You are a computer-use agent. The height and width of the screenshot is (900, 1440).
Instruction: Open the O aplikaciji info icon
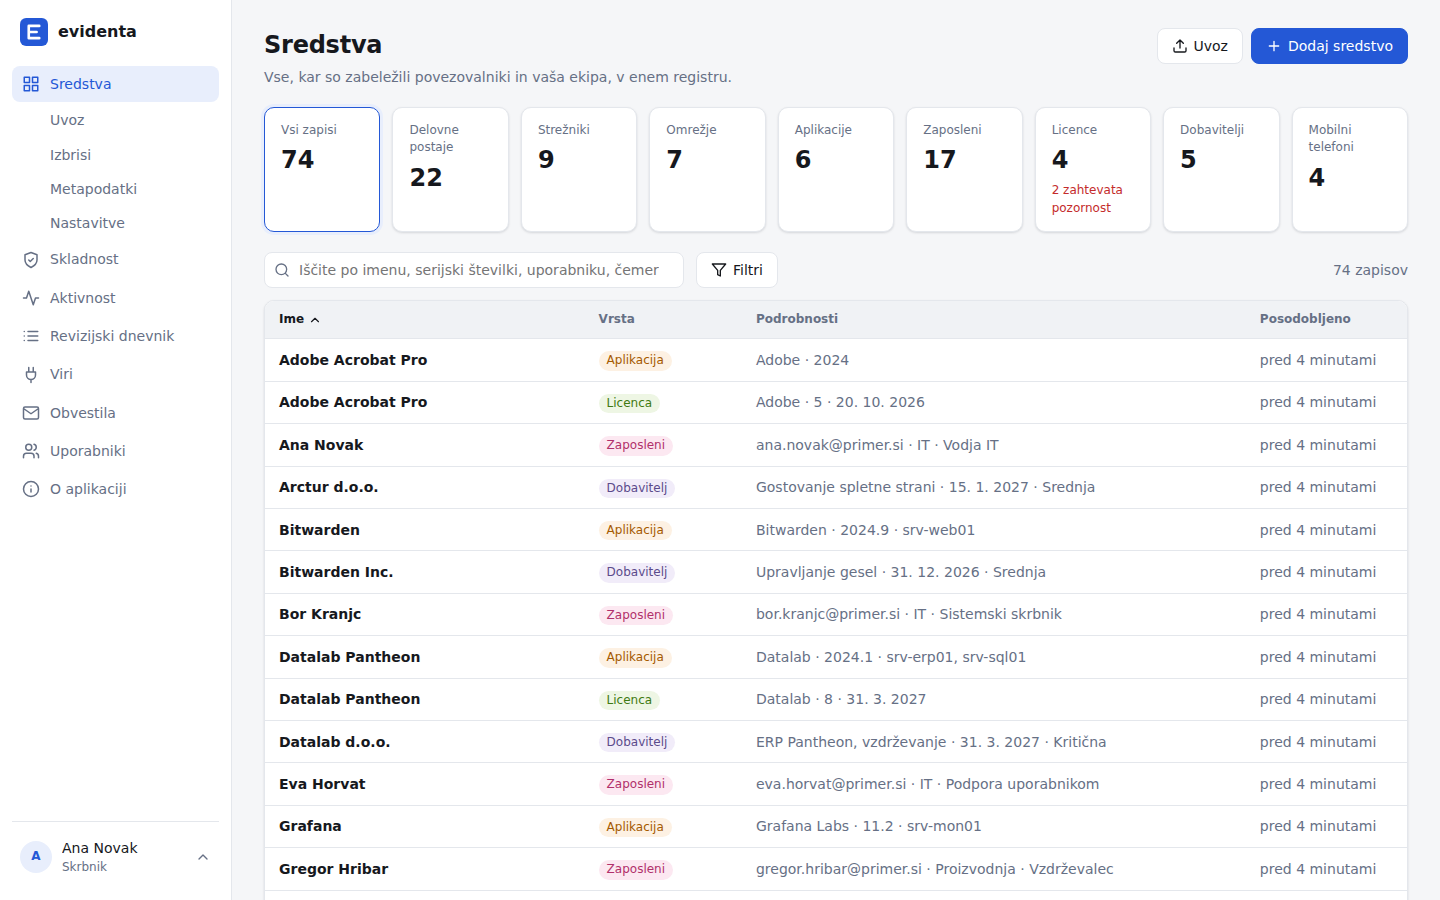point(31,489)
